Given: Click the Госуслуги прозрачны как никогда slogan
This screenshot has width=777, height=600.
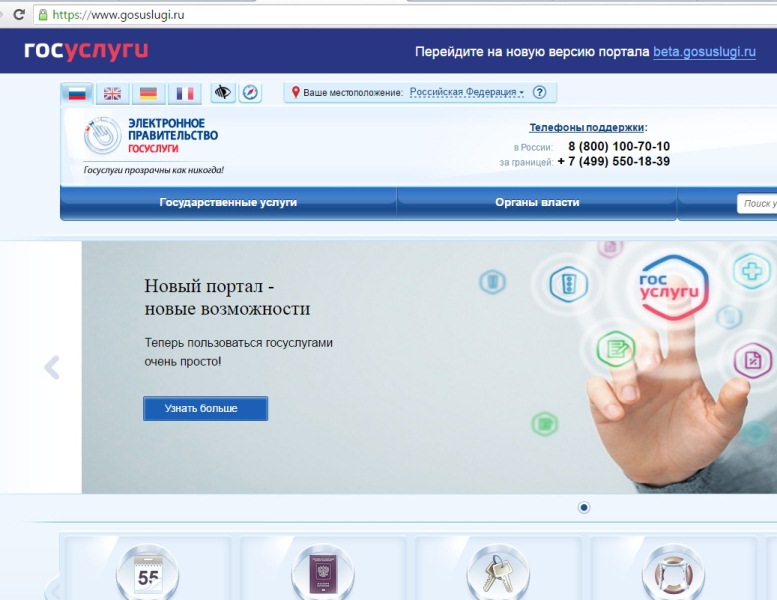Looking at the screenshot, I should click(154, 170).
